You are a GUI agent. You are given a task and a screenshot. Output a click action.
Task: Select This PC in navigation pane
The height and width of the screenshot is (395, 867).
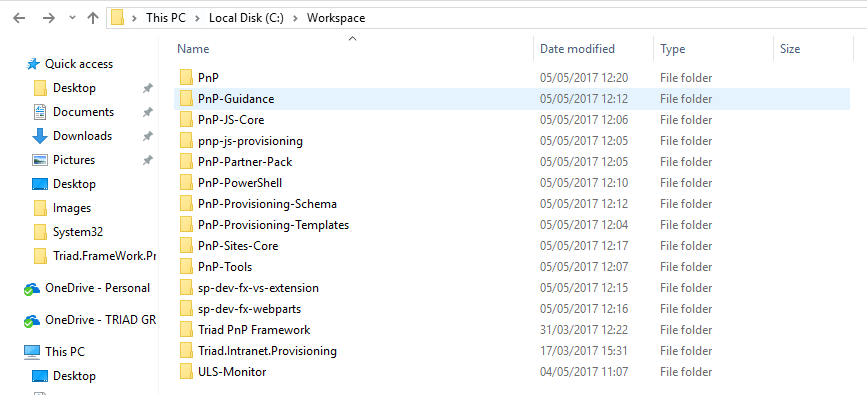[x=65, y=352]
